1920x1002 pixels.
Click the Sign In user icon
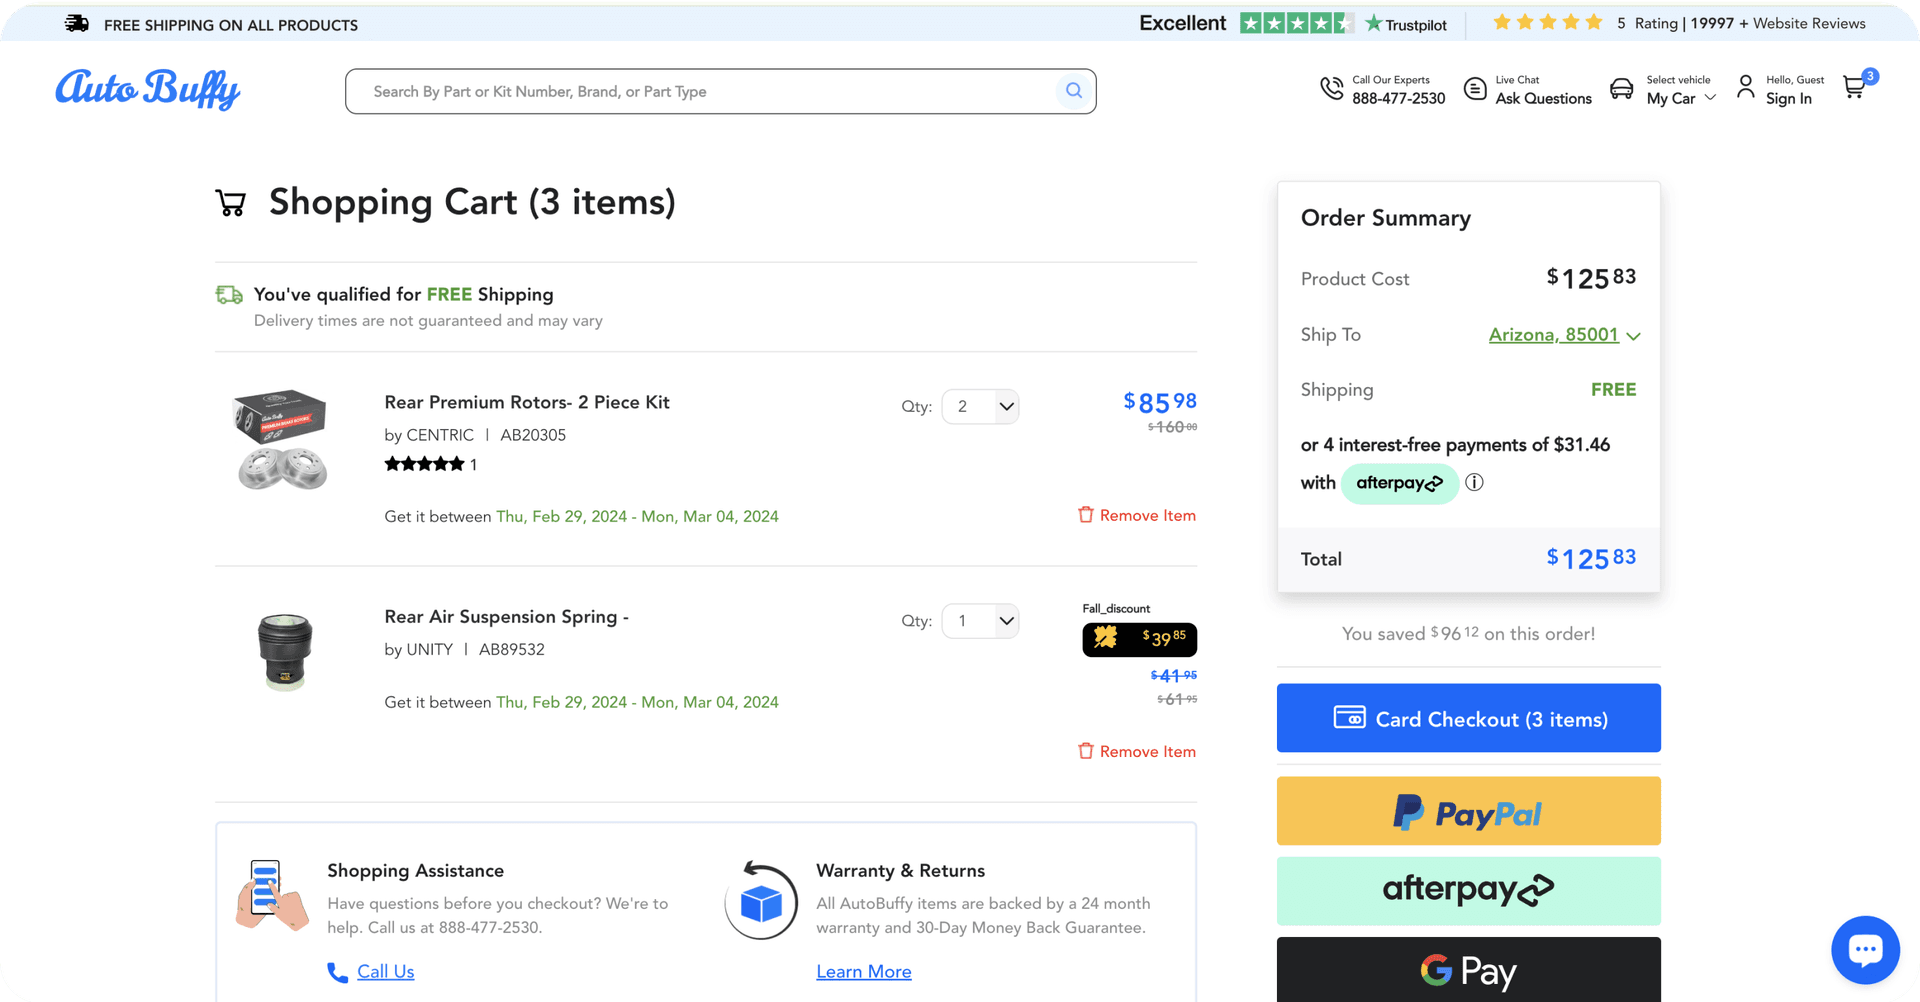click(x=1745, y=88)
